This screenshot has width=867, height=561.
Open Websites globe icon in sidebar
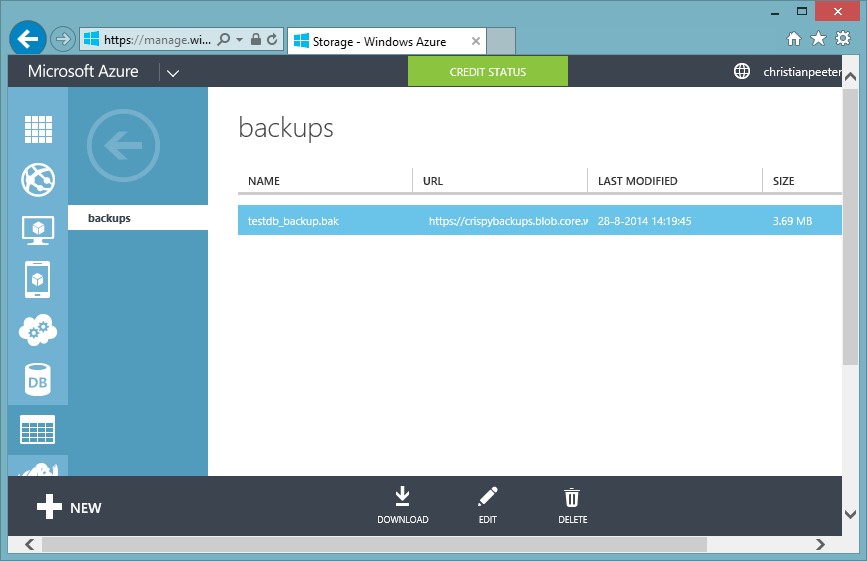pos(38,180)
